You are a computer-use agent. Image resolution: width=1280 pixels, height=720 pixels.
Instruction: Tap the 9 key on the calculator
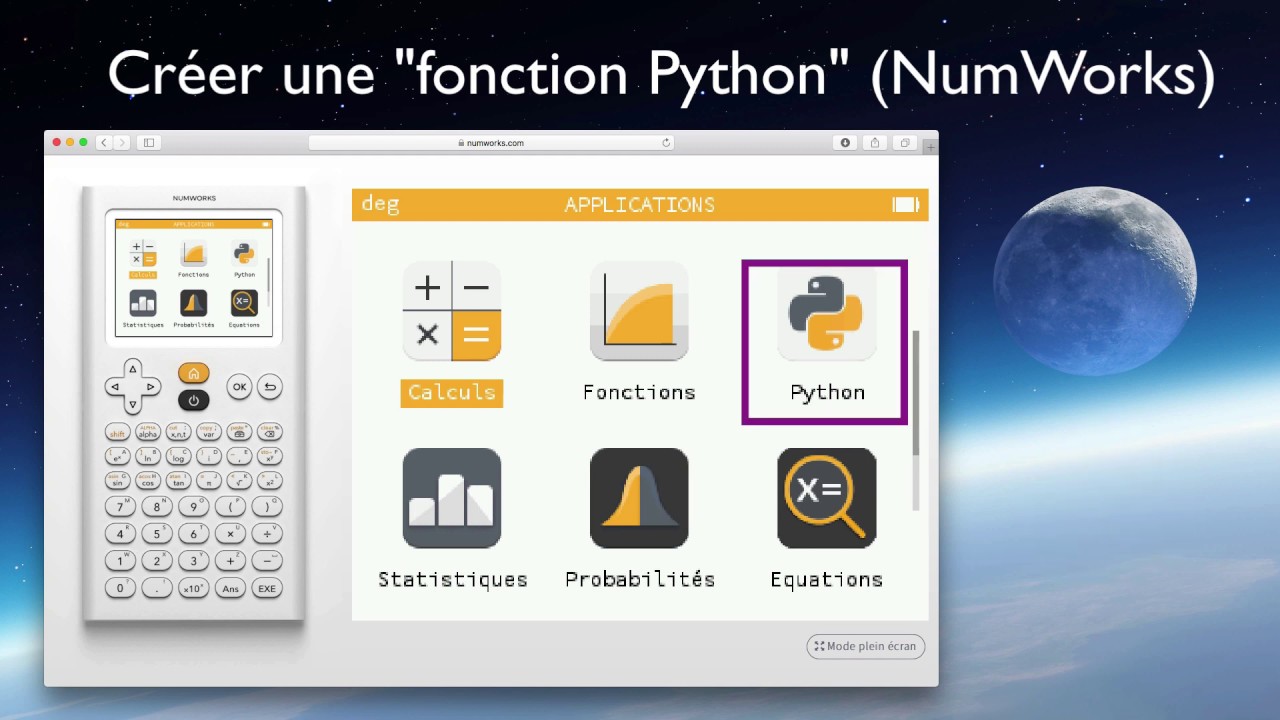click(x=194, y=507)
